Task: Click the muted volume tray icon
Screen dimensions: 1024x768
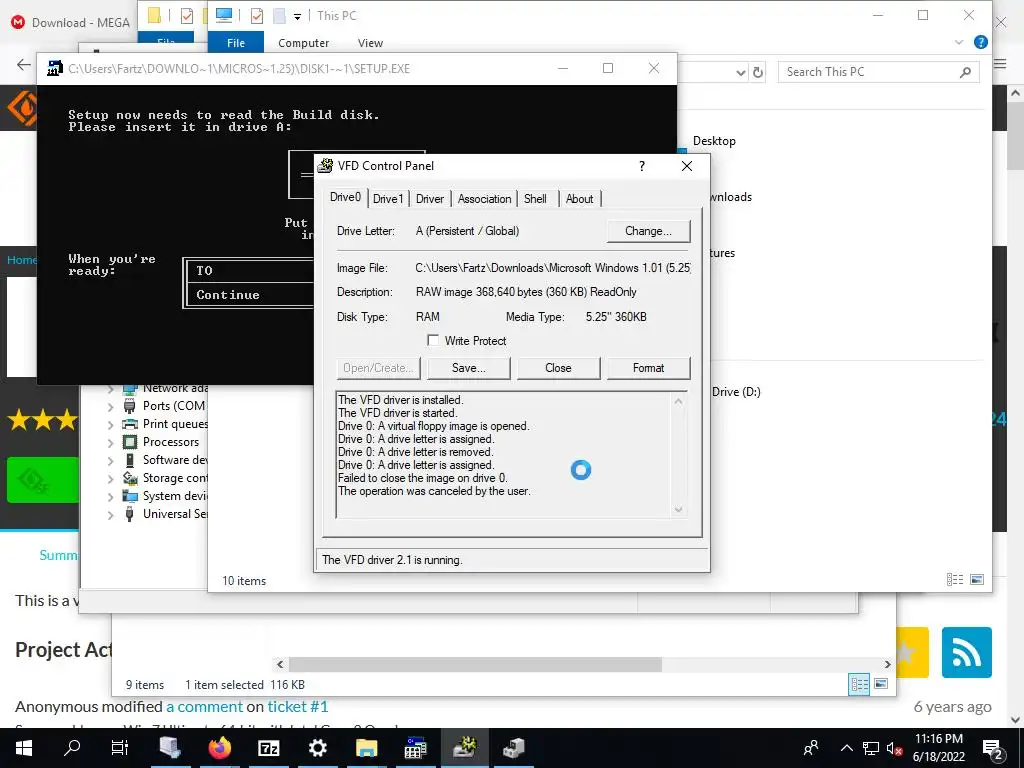Action: 894,748
